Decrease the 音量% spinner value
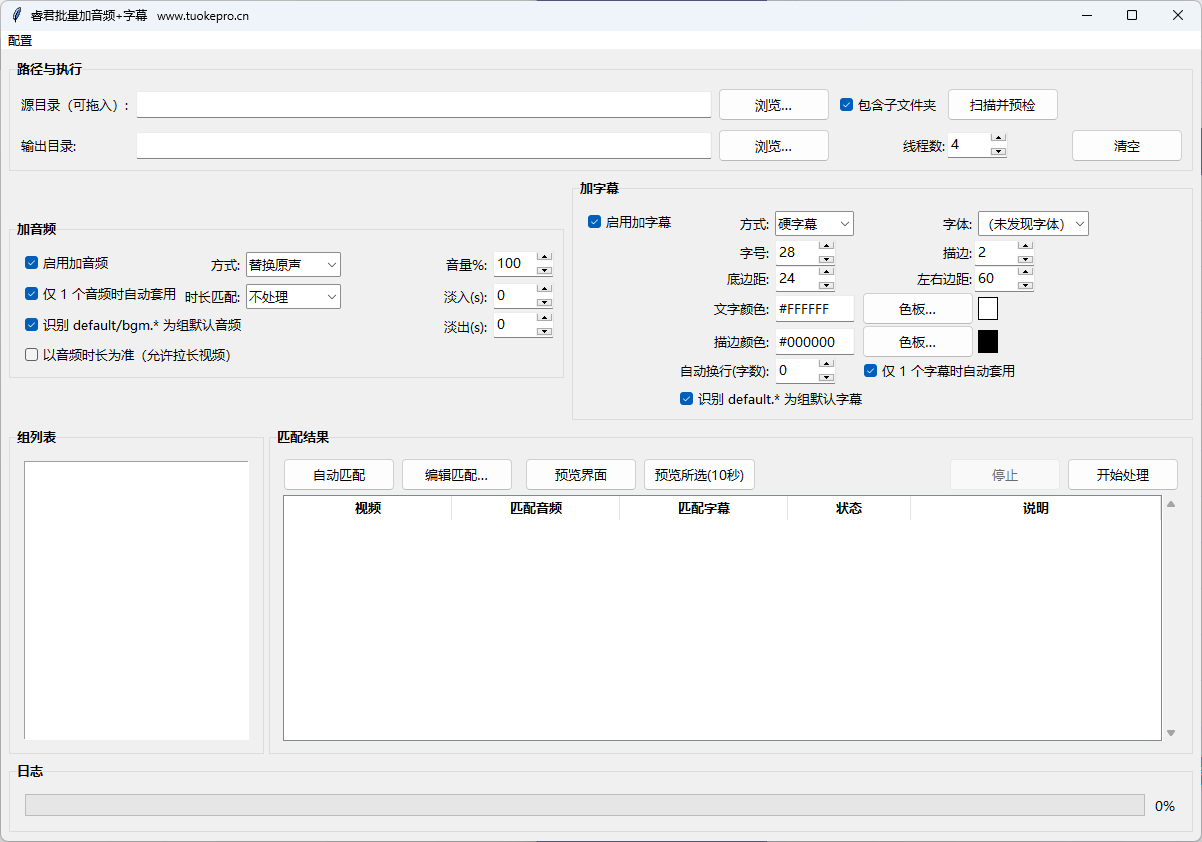 (544, 270)
